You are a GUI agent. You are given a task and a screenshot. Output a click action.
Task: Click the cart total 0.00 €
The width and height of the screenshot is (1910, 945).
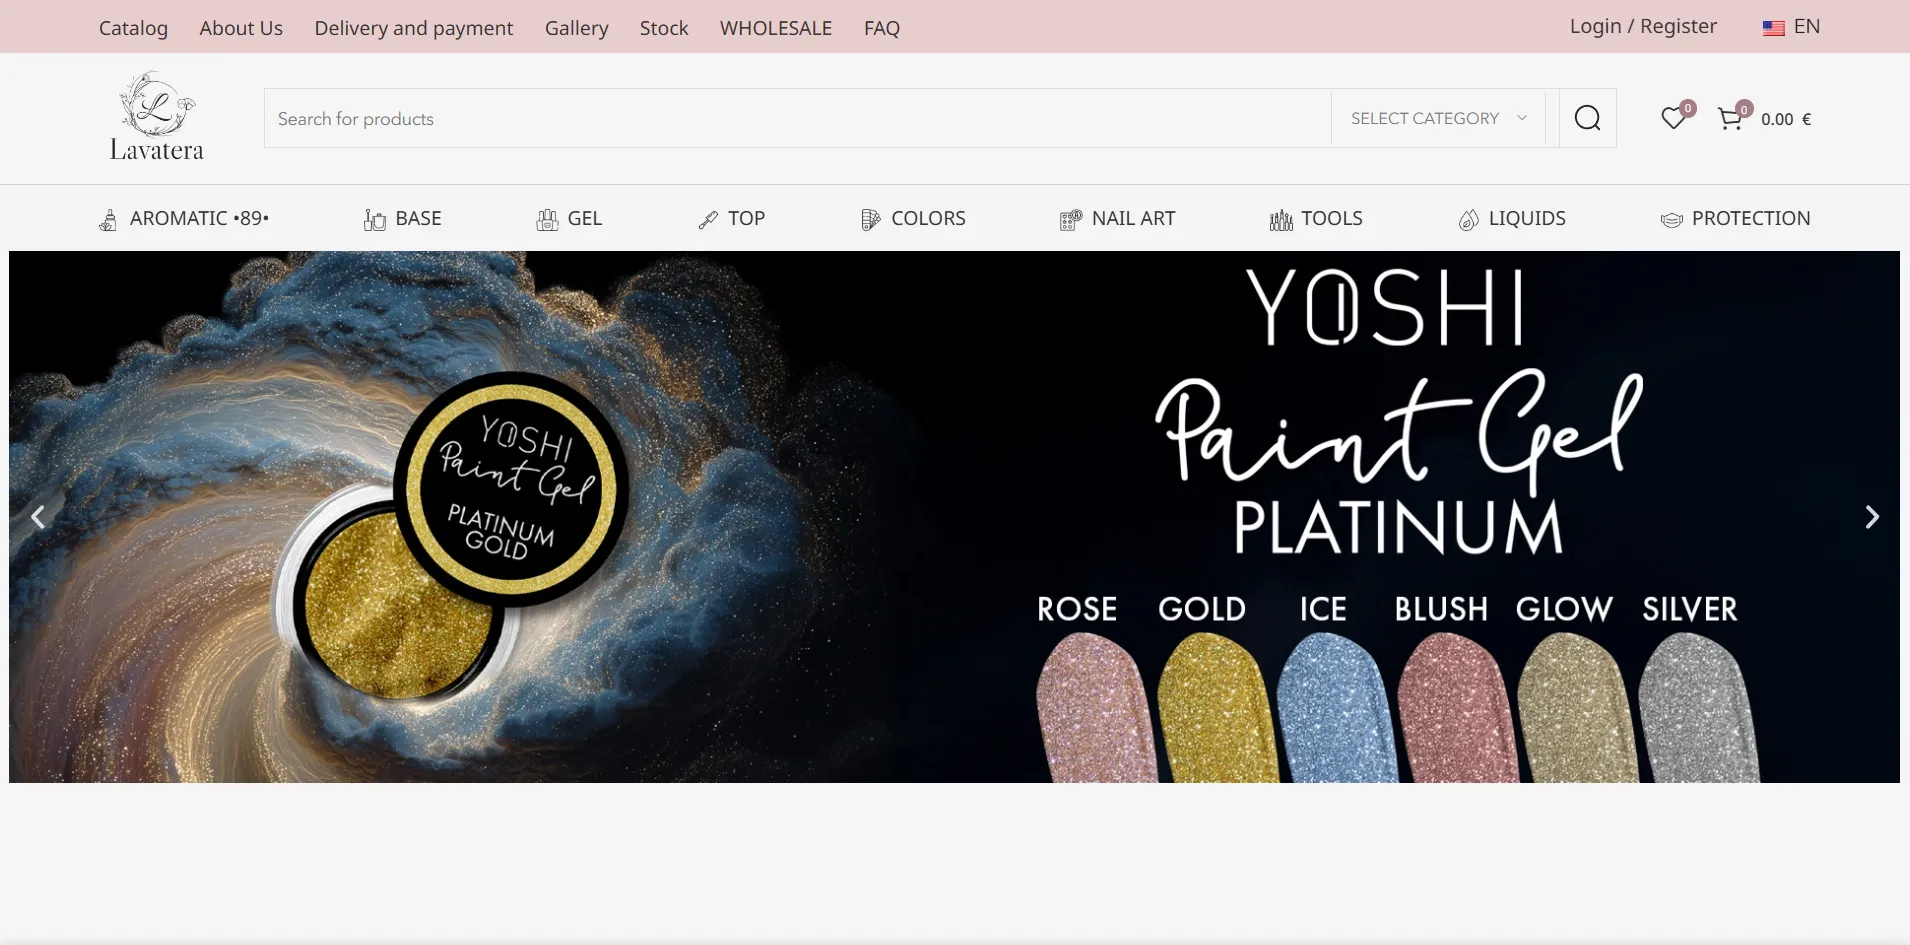point(1786,119)
